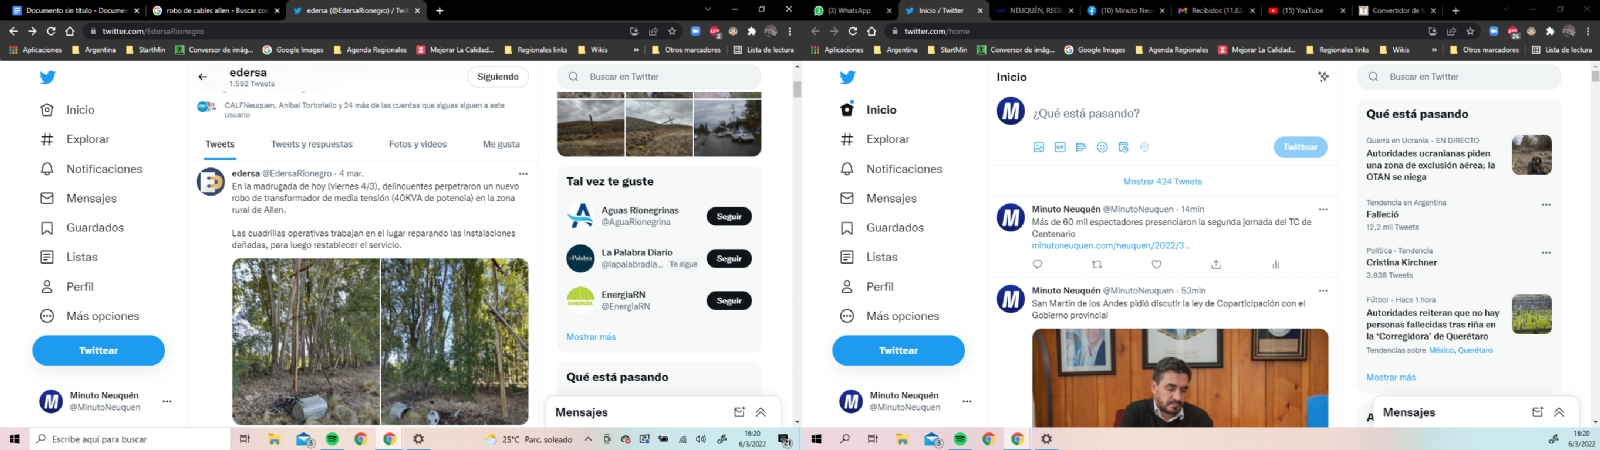Expand the Mensajes drawer in edersa window
Image resolution: width=1600 pixels, height=450 pixels.
click(760, 412)
